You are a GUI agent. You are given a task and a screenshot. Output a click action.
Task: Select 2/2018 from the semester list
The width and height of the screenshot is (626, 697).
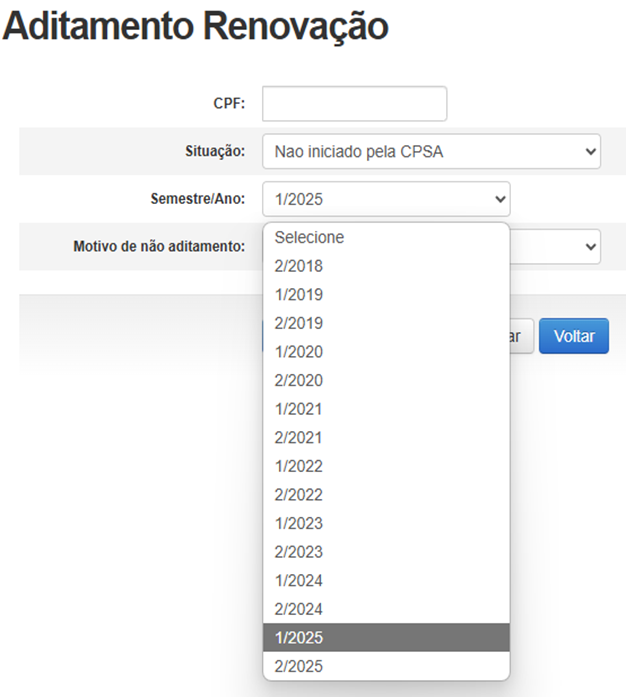click(385, 266)
